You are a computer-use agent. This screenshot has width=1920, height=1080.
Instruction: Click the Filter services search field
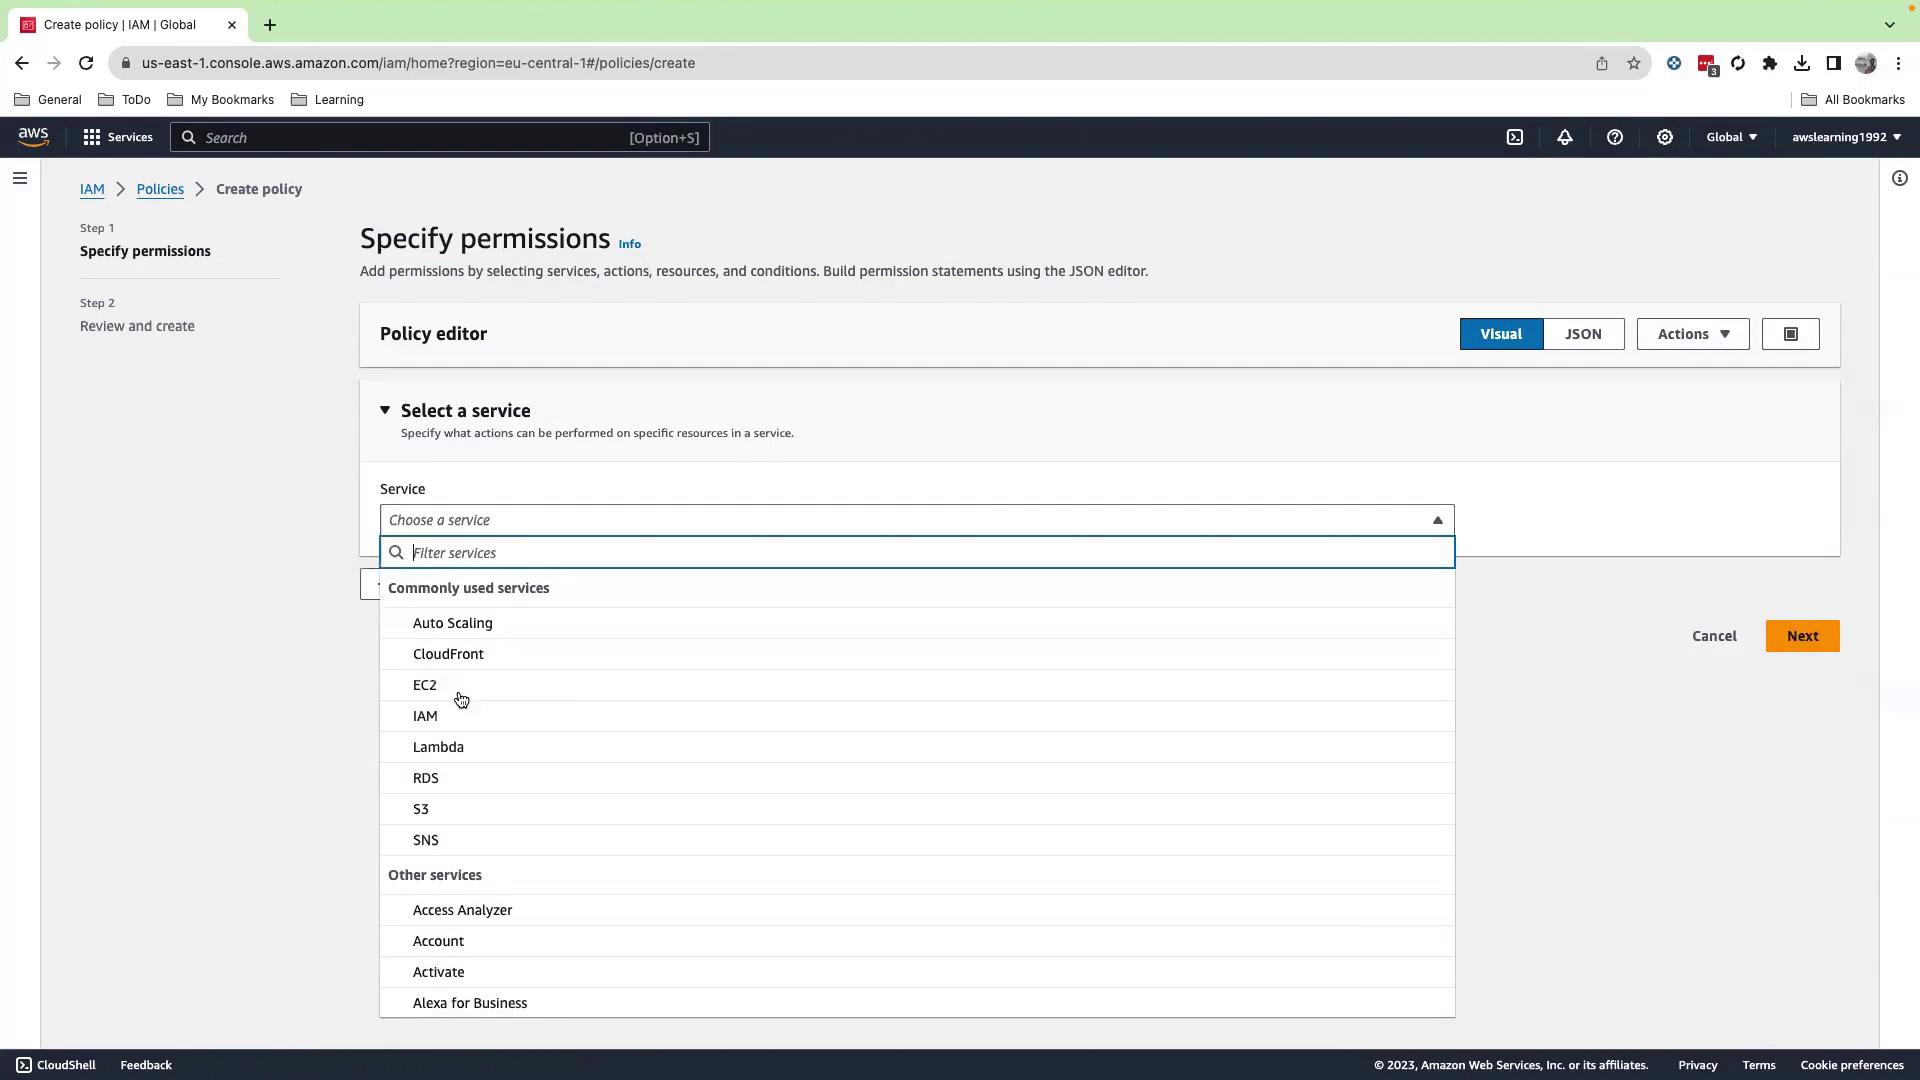tap(930, 553)
